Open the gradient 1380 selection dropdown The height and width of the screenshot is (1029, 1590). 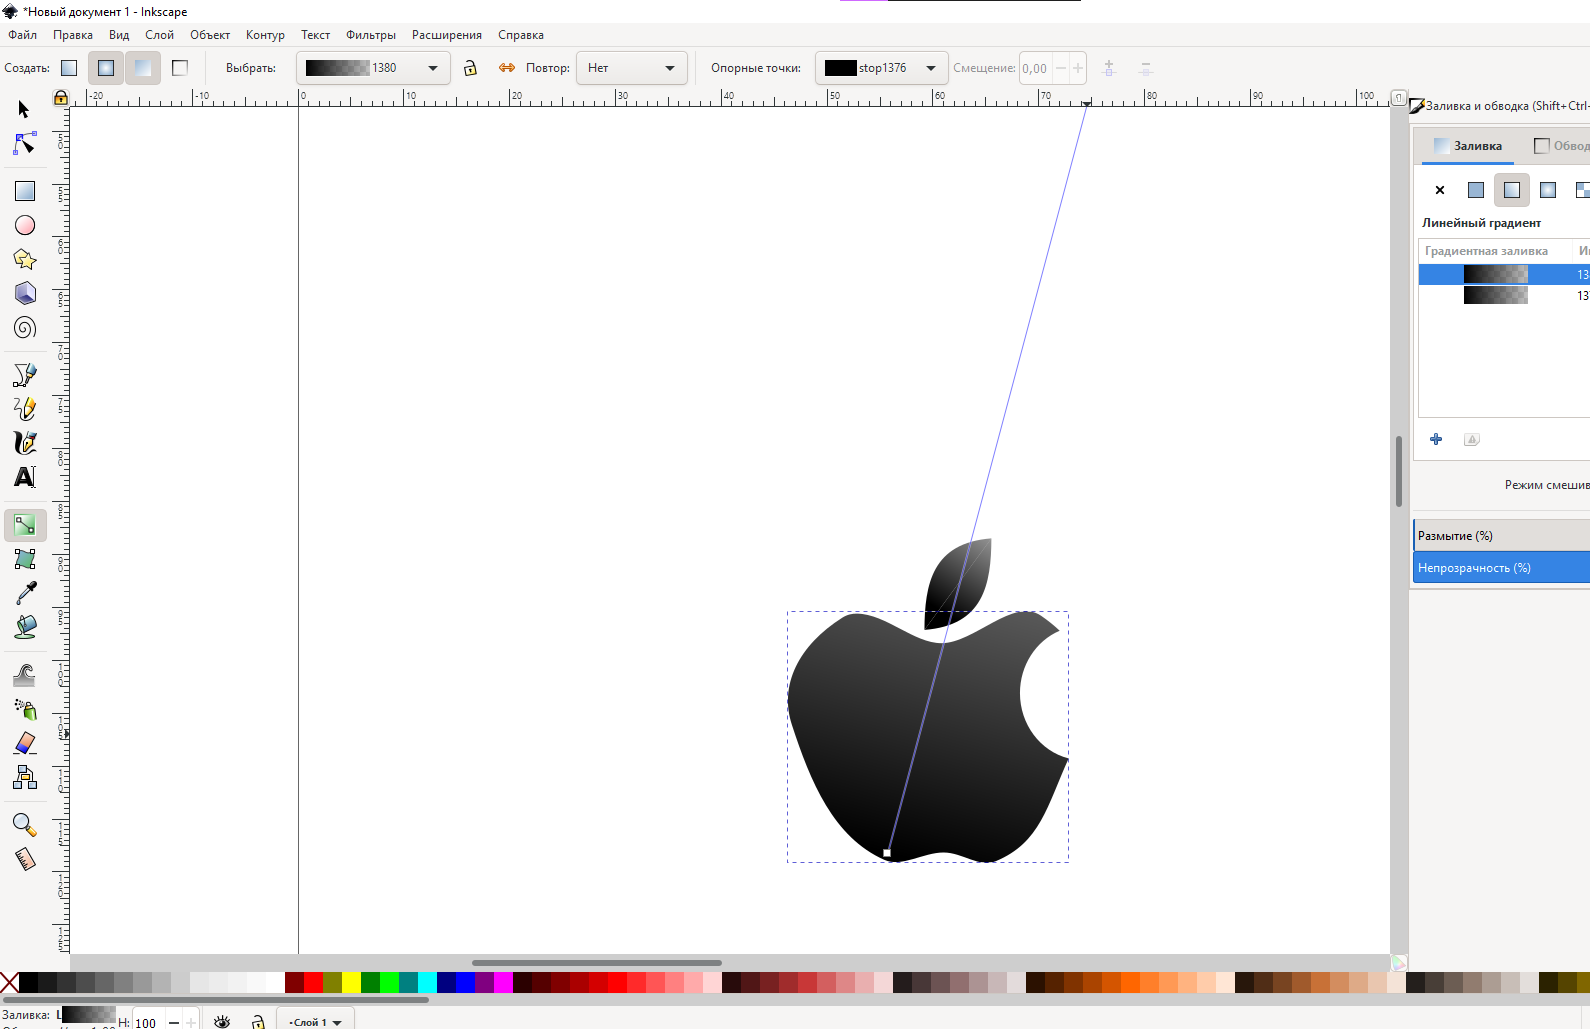(x=372, y=68)
